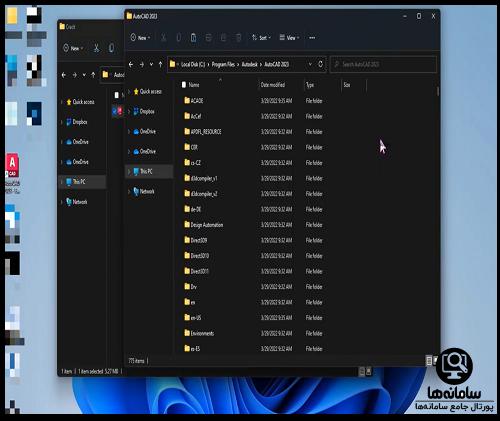Click Local Disk (C:) in the address bar
This screenshot has width=500, height=421.
pyautogui.click(x=193, y=64)
